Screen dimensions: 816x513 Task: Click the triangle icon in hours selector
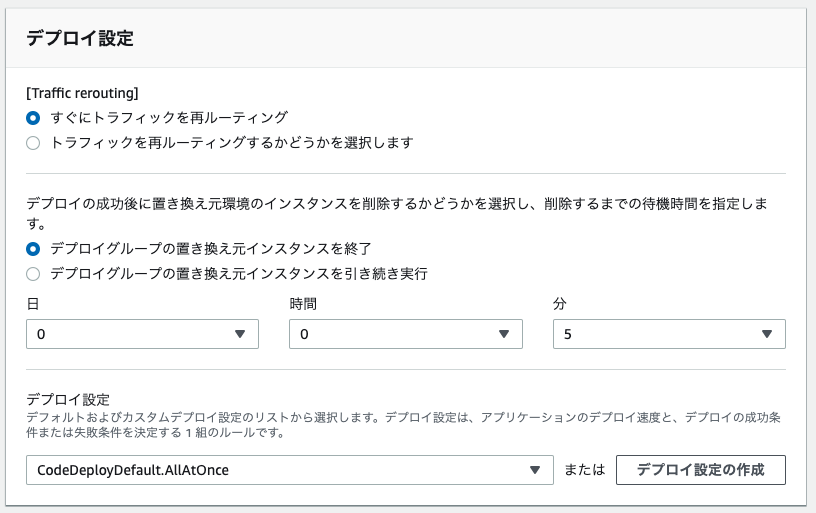[x=504, y=335]
